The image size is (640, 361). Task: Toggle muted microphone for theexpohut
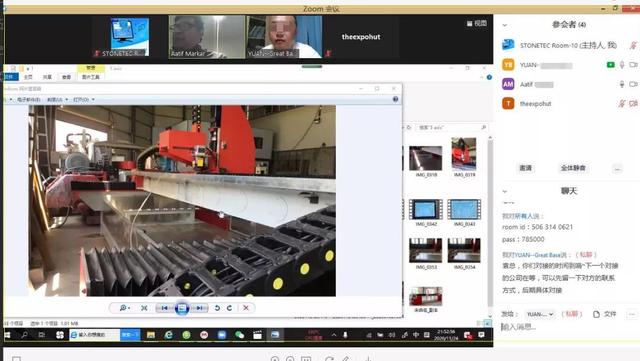pos(622,104)
